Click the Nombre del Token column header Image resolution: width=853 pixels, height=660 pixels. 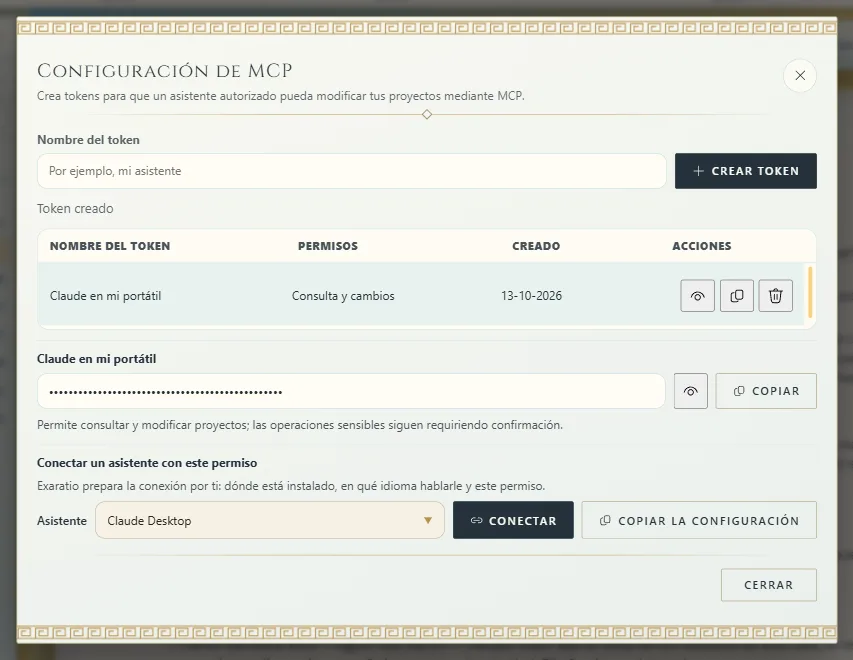coord(110,246)
